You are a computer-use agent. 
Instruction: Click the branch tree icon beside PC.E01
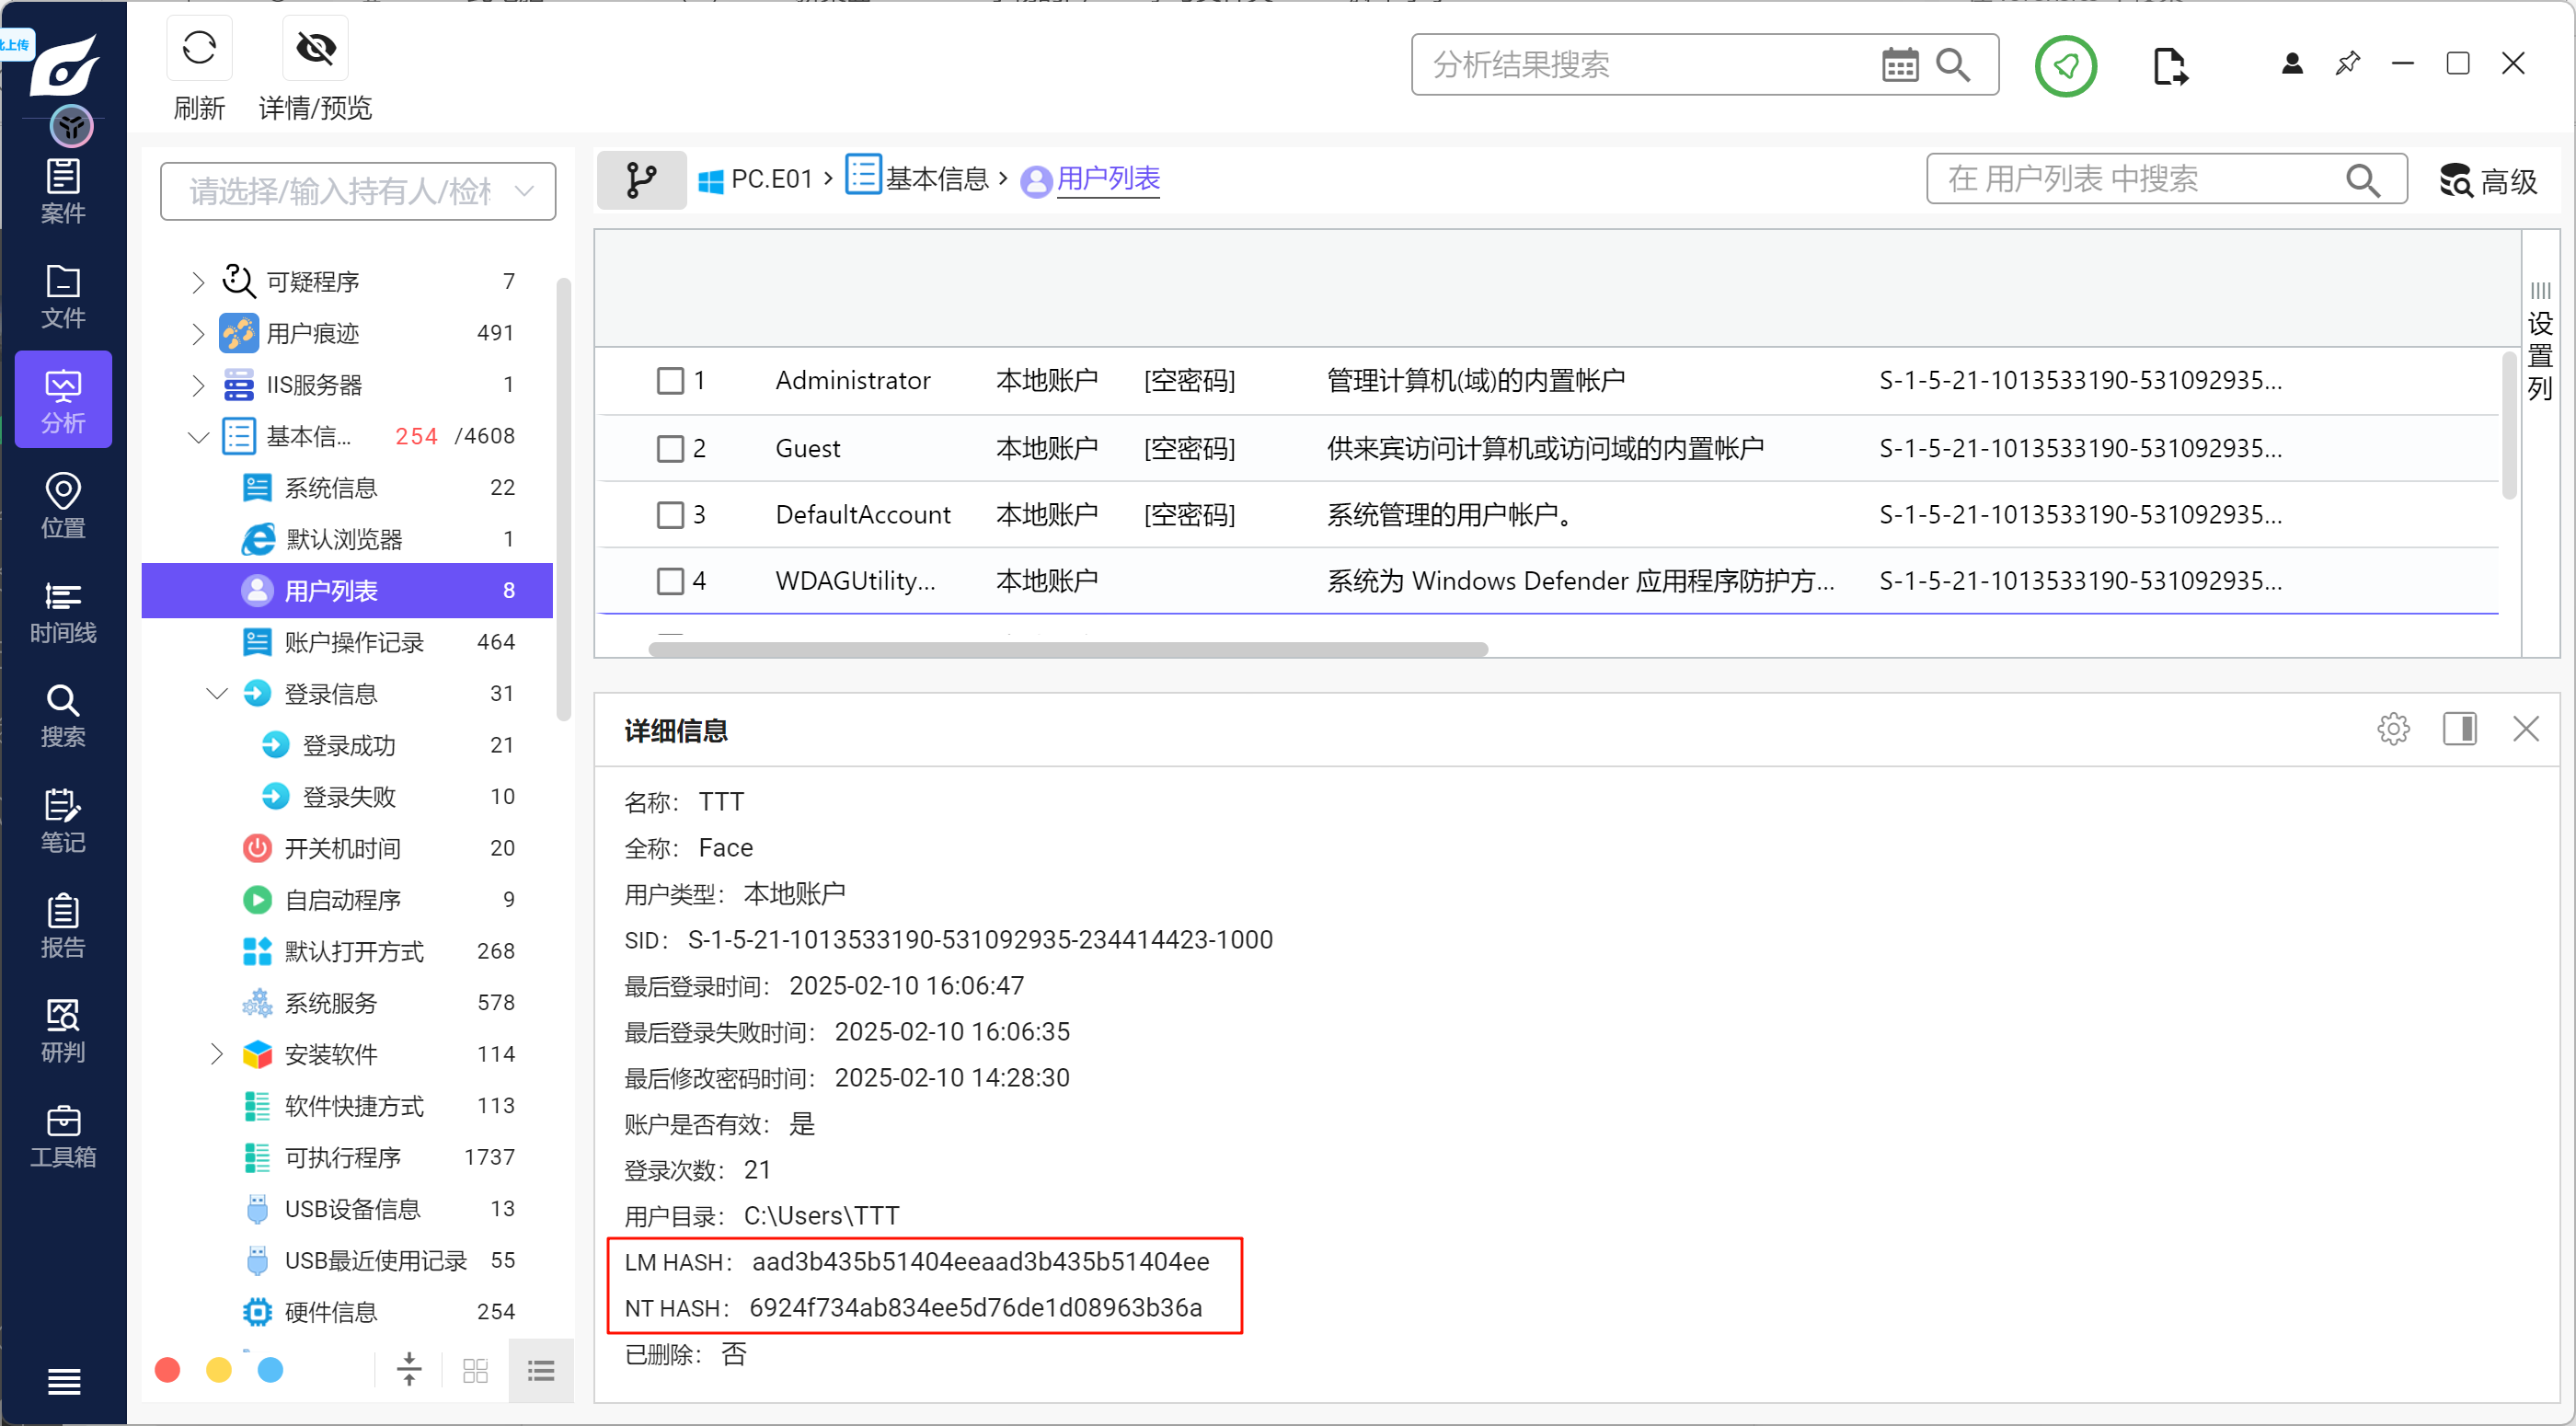coord(641,180)
